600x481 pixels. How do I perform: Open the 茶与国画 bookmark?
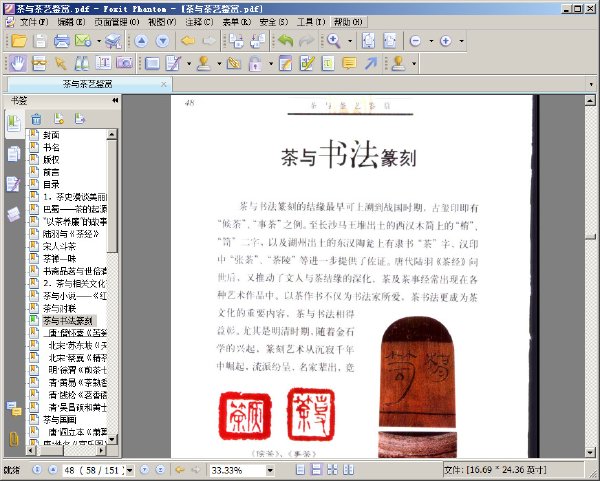point(59,420)
